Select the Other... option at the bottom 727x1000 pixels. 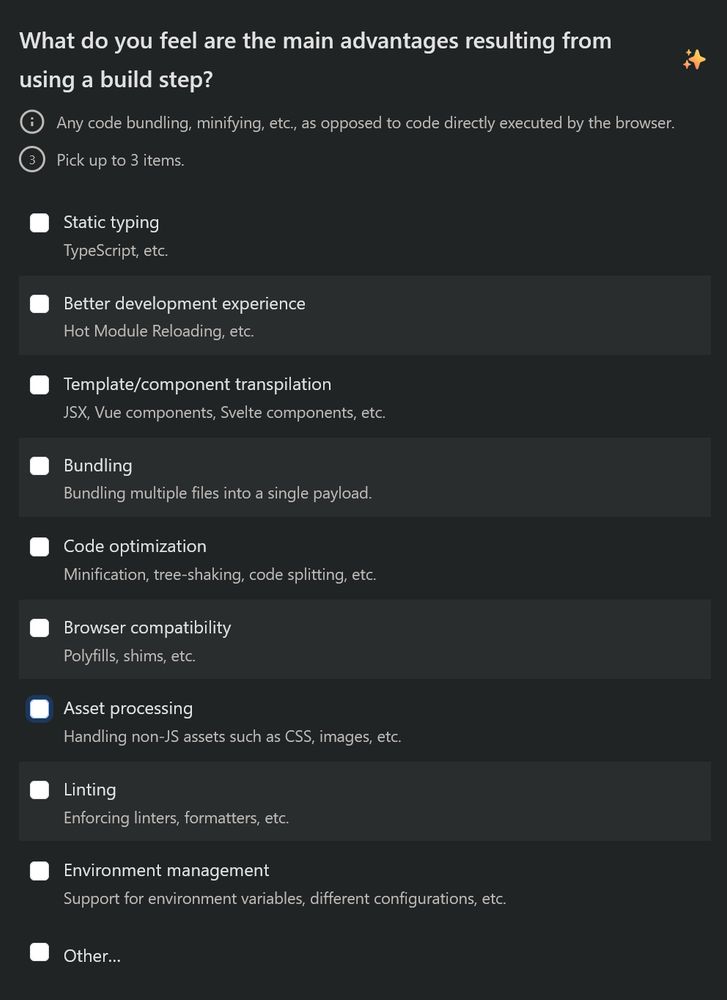click(39, 951)
